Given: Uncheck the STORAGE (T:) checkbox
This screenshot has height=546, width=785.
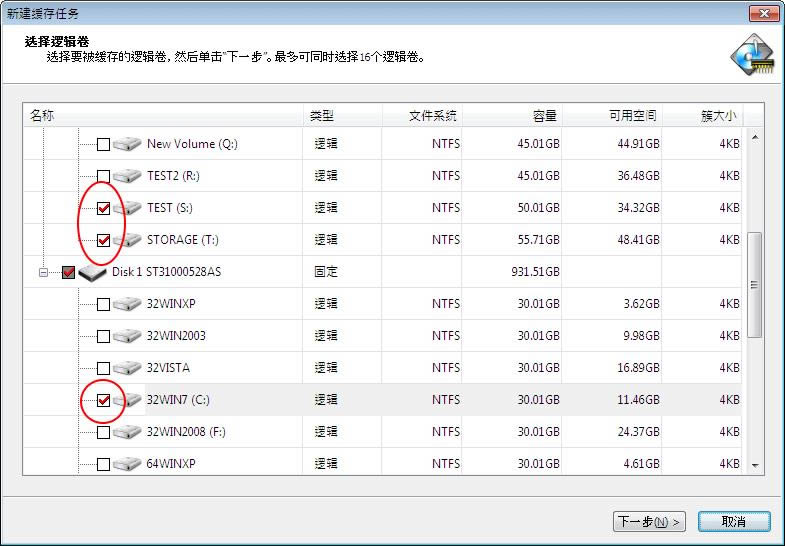Looking at the screenshot, I should pos(103,240).
